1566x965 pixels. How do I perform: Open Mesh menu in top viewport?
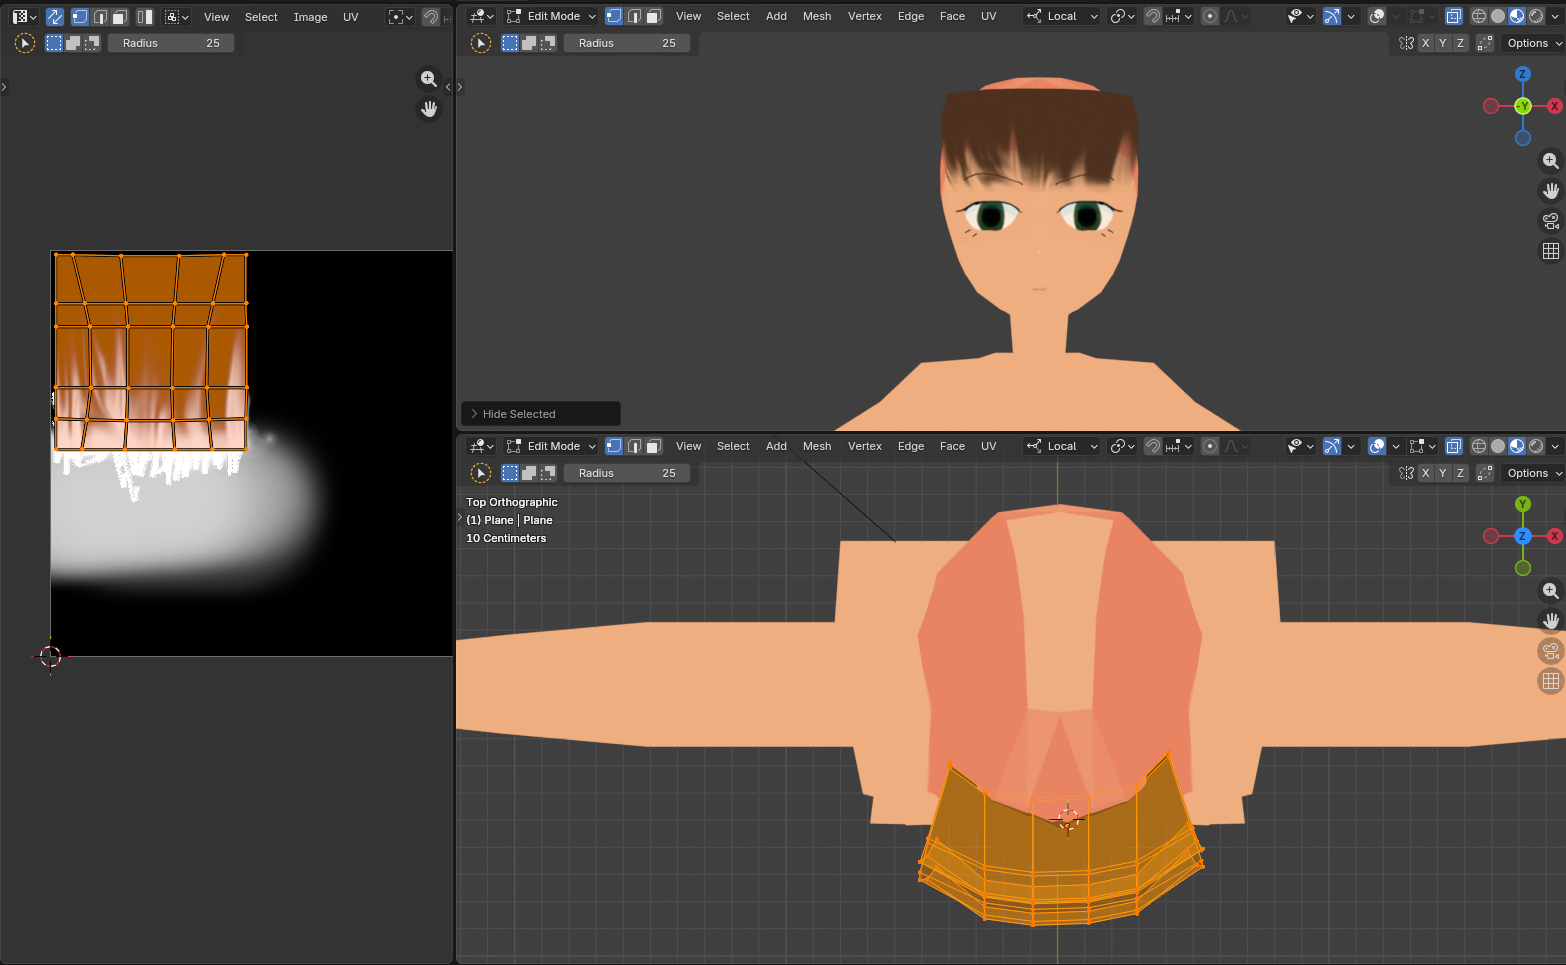[x=817, y=16]
